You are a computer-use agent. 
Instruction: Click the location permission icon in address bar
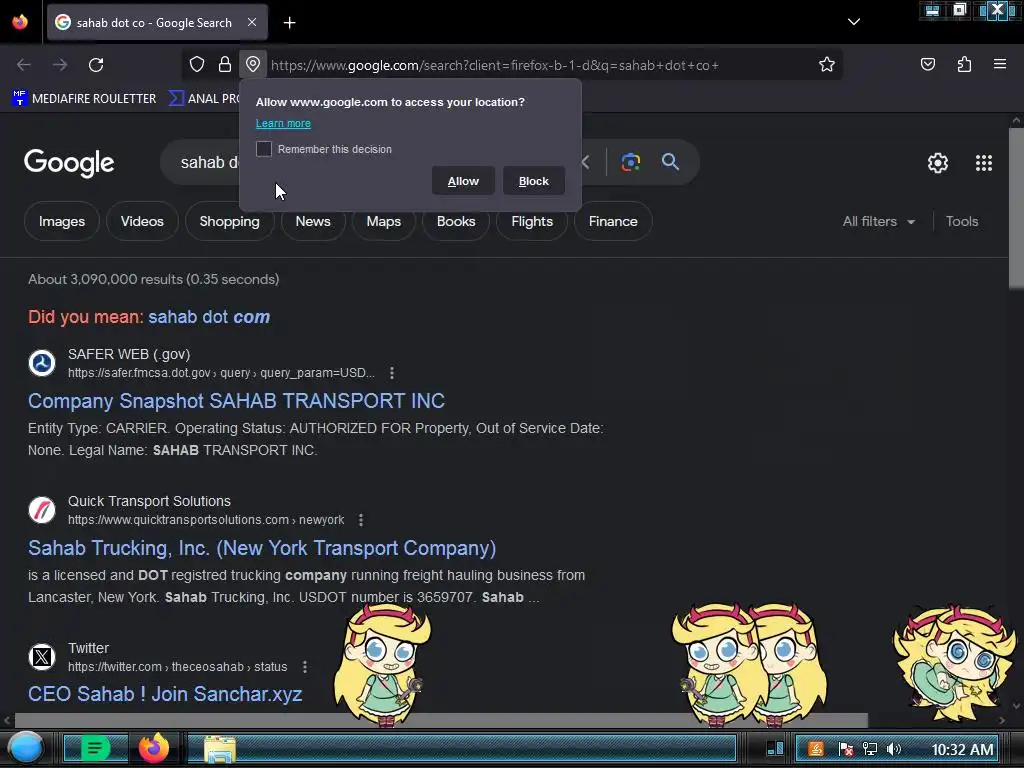pos(253,65)
